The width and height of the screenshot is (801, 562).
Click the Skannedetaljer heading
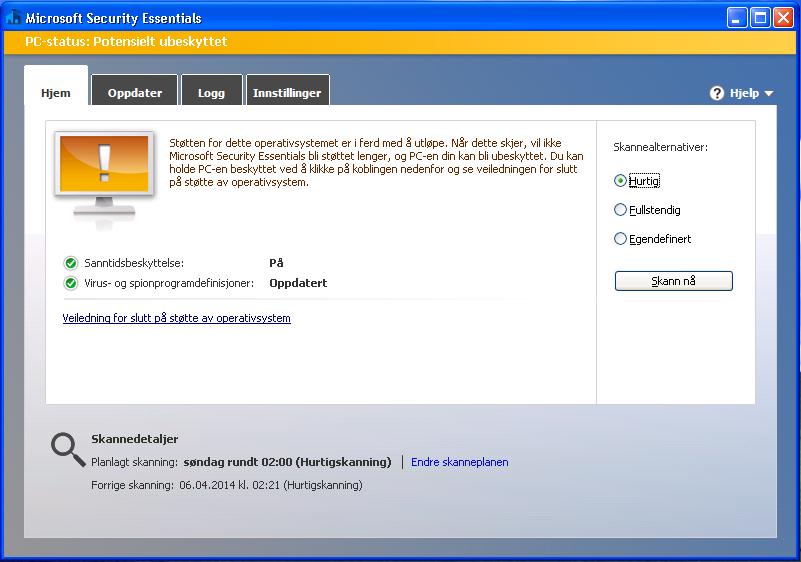[x=135, y=439]
